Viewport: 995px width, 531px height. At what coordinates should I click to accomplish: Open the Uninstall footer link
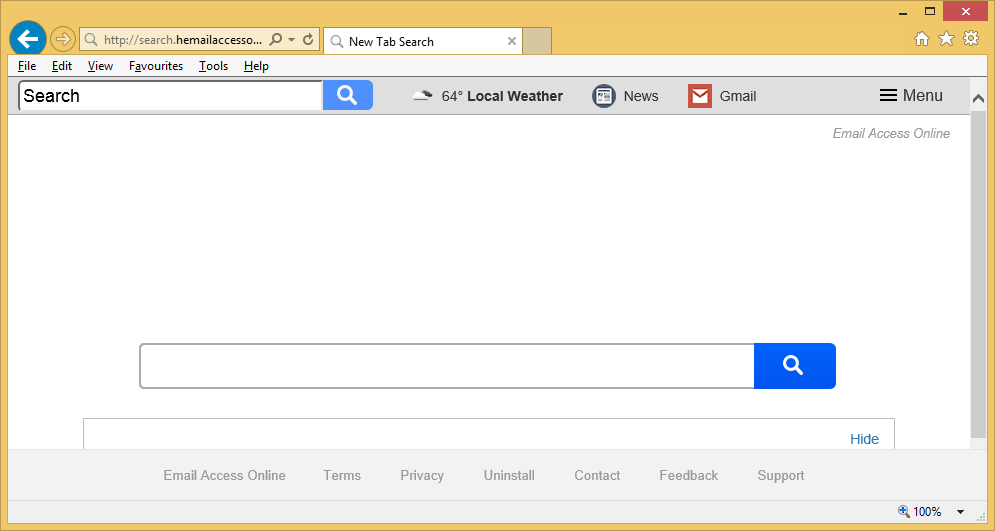(509, 475)
